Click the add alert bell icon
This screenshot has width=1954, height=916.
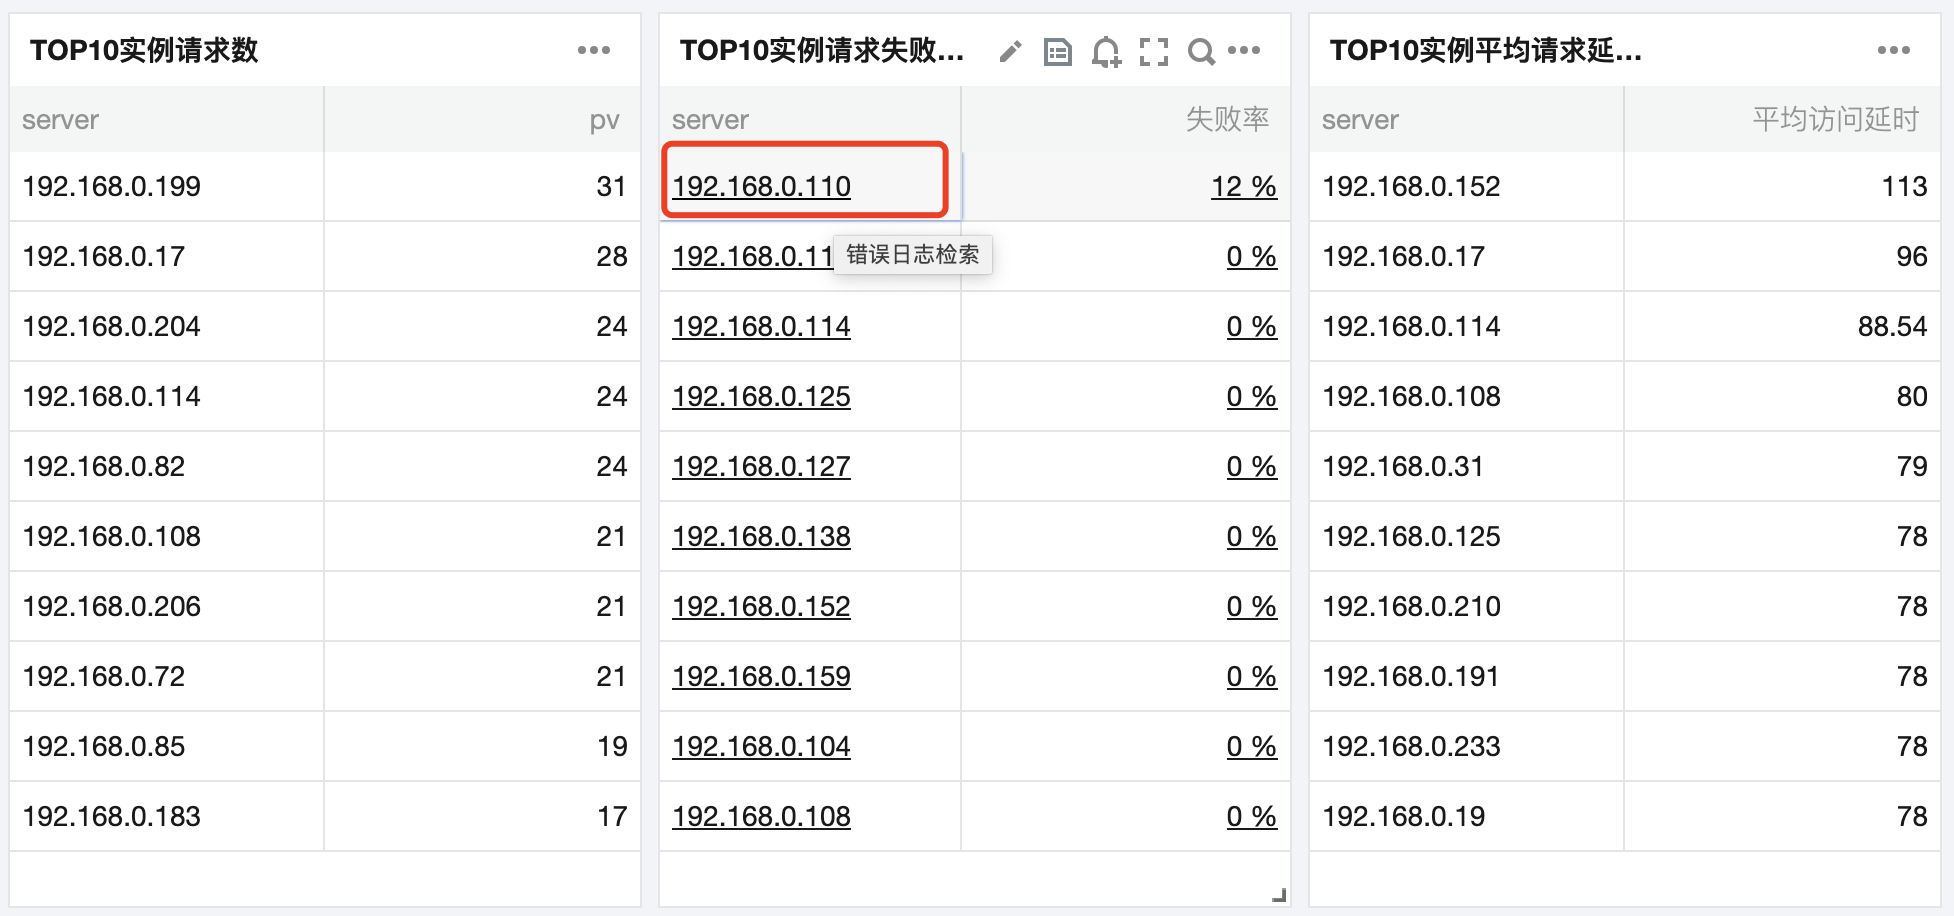click(1105, 51)
